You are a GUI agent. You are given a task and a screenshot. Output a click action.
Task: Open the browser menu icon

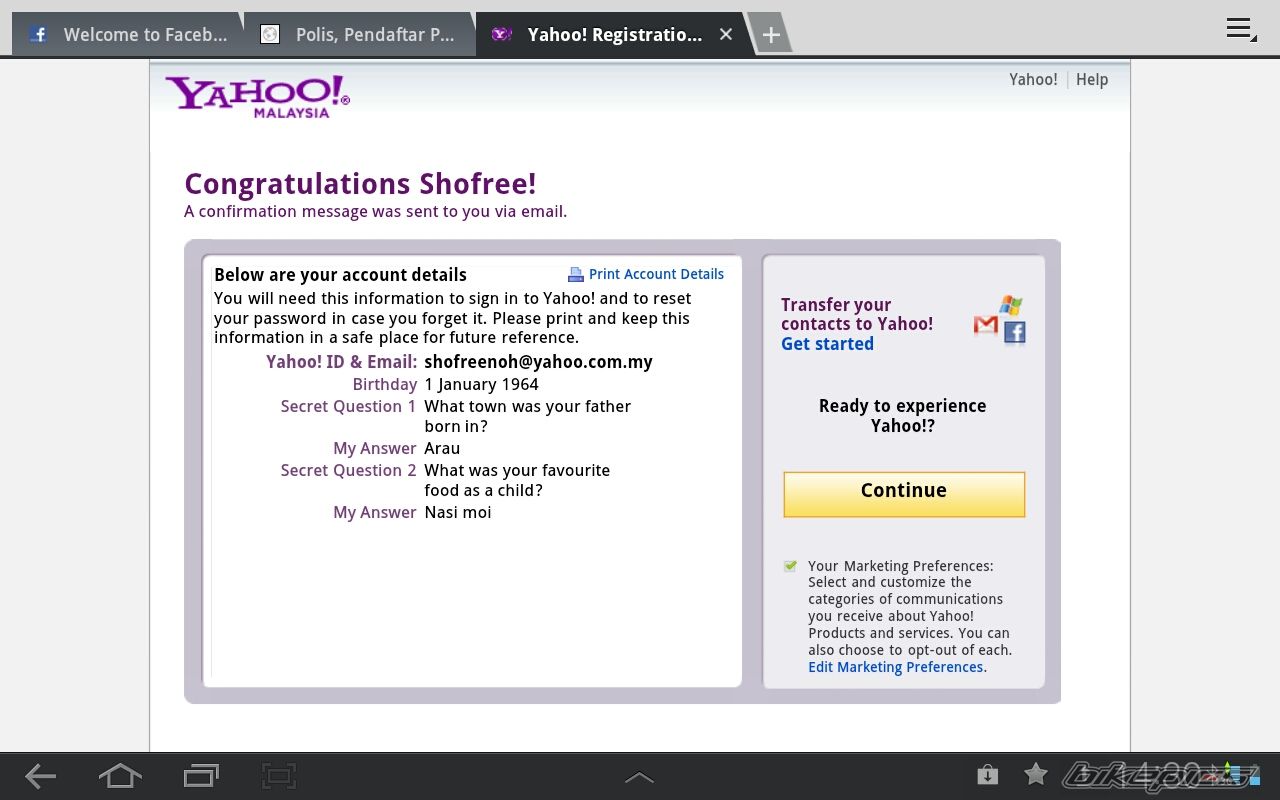[x=1240, y=30]
